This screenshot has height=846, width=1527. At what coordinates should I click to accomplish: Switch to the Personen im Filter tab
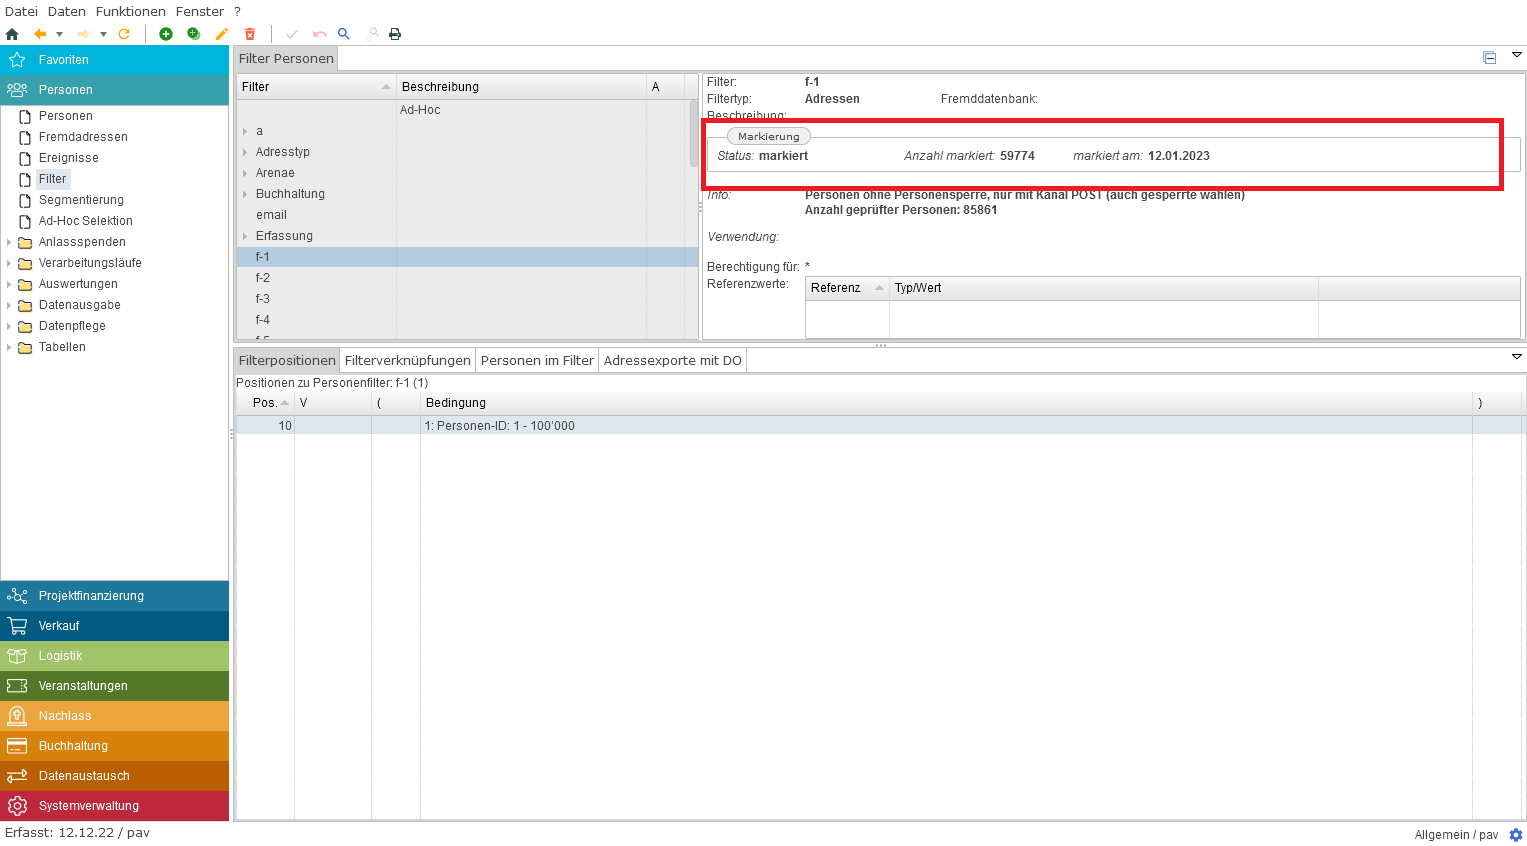tap(537, 360)
